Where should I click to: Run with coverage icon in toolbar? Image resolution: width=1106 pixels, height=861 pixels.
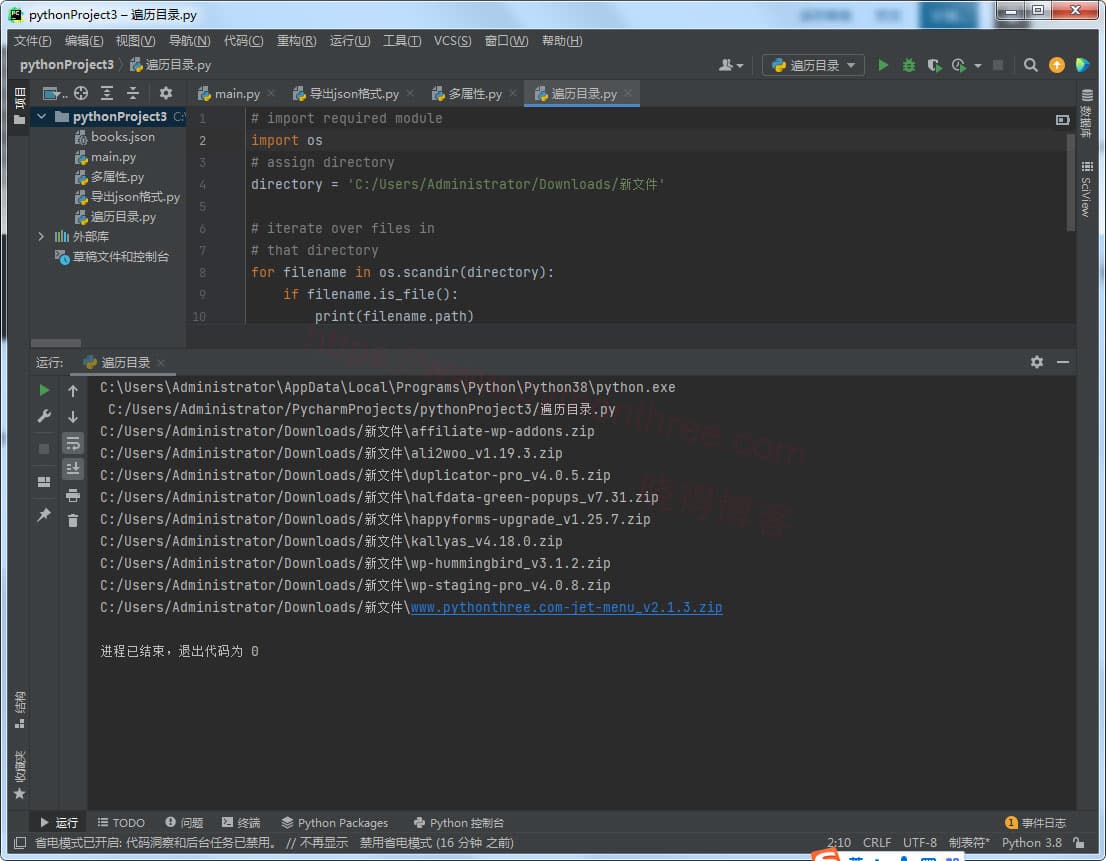click(x=934, y=65)
